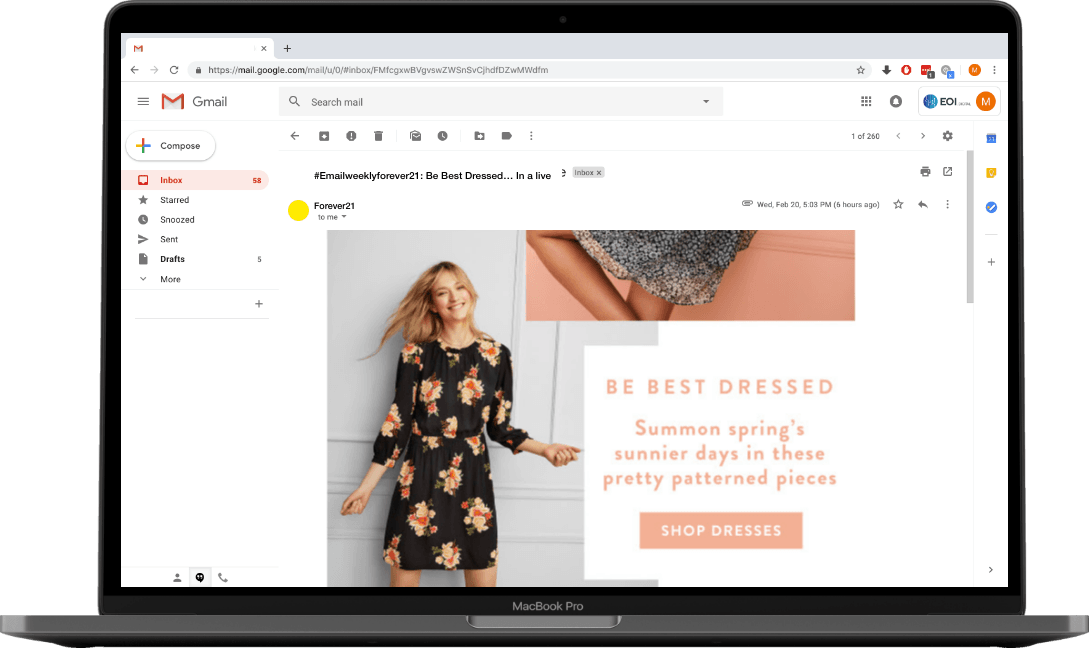Viewport: 1089px width, 648px height.
Task: Star the Forever21 message
Action: (898, 204)
